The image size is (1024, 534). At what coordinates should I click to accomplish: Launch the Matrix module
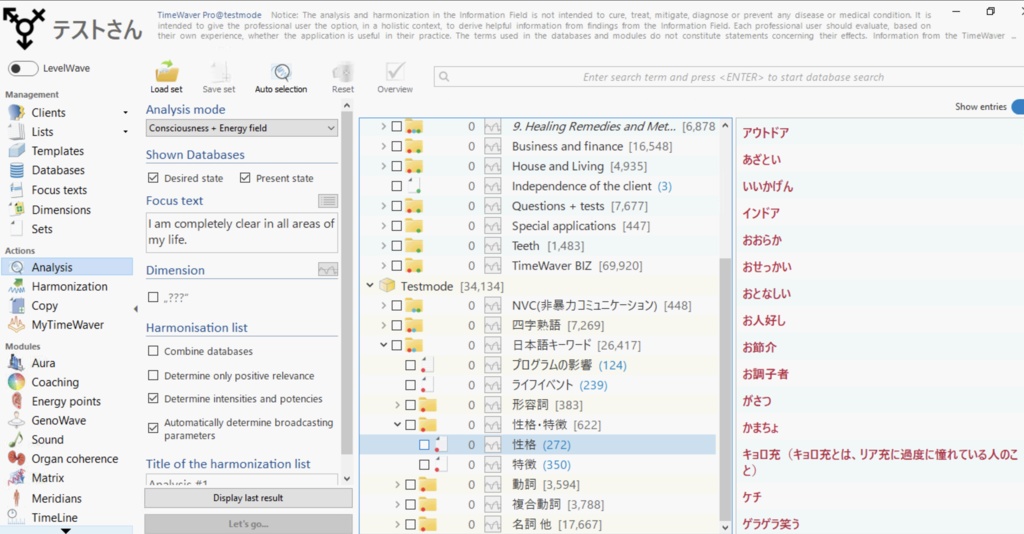point(48,478)
